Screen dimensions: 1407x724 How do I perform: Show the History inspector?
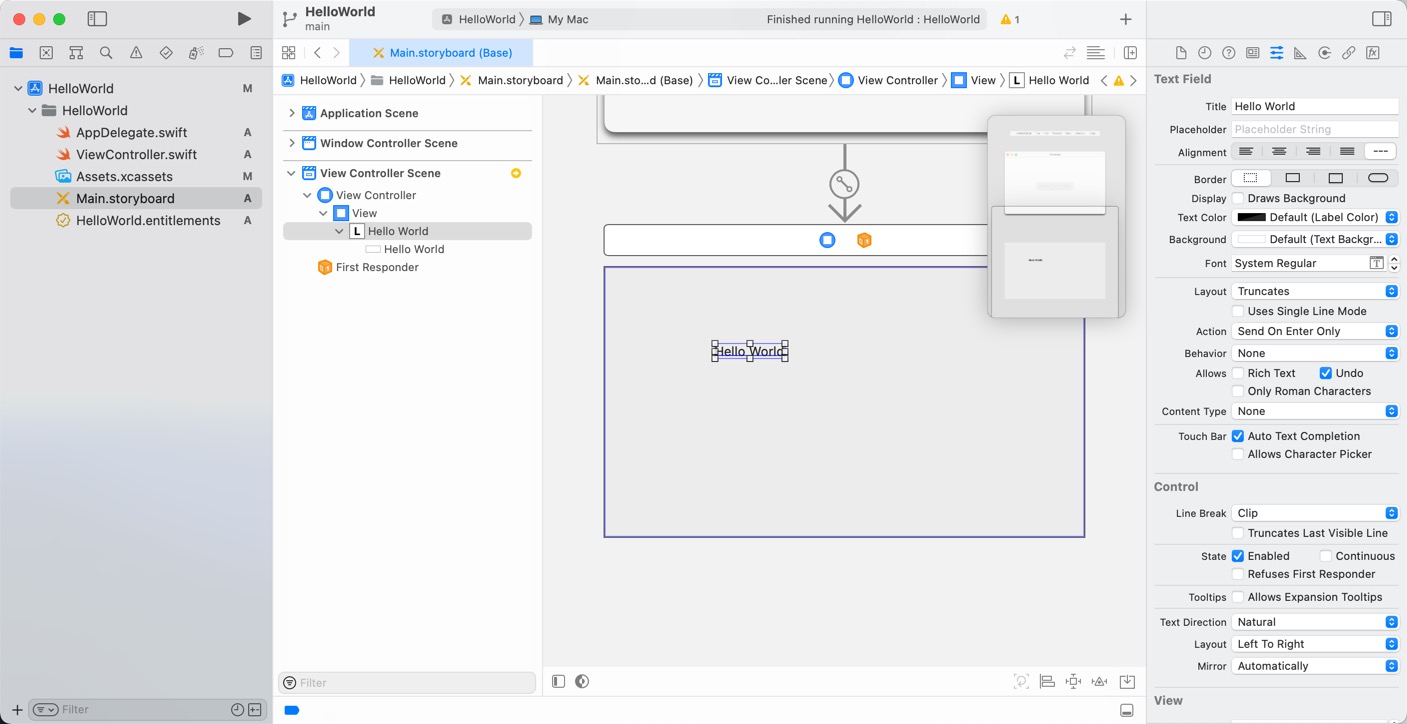(x=1205, y=53)
